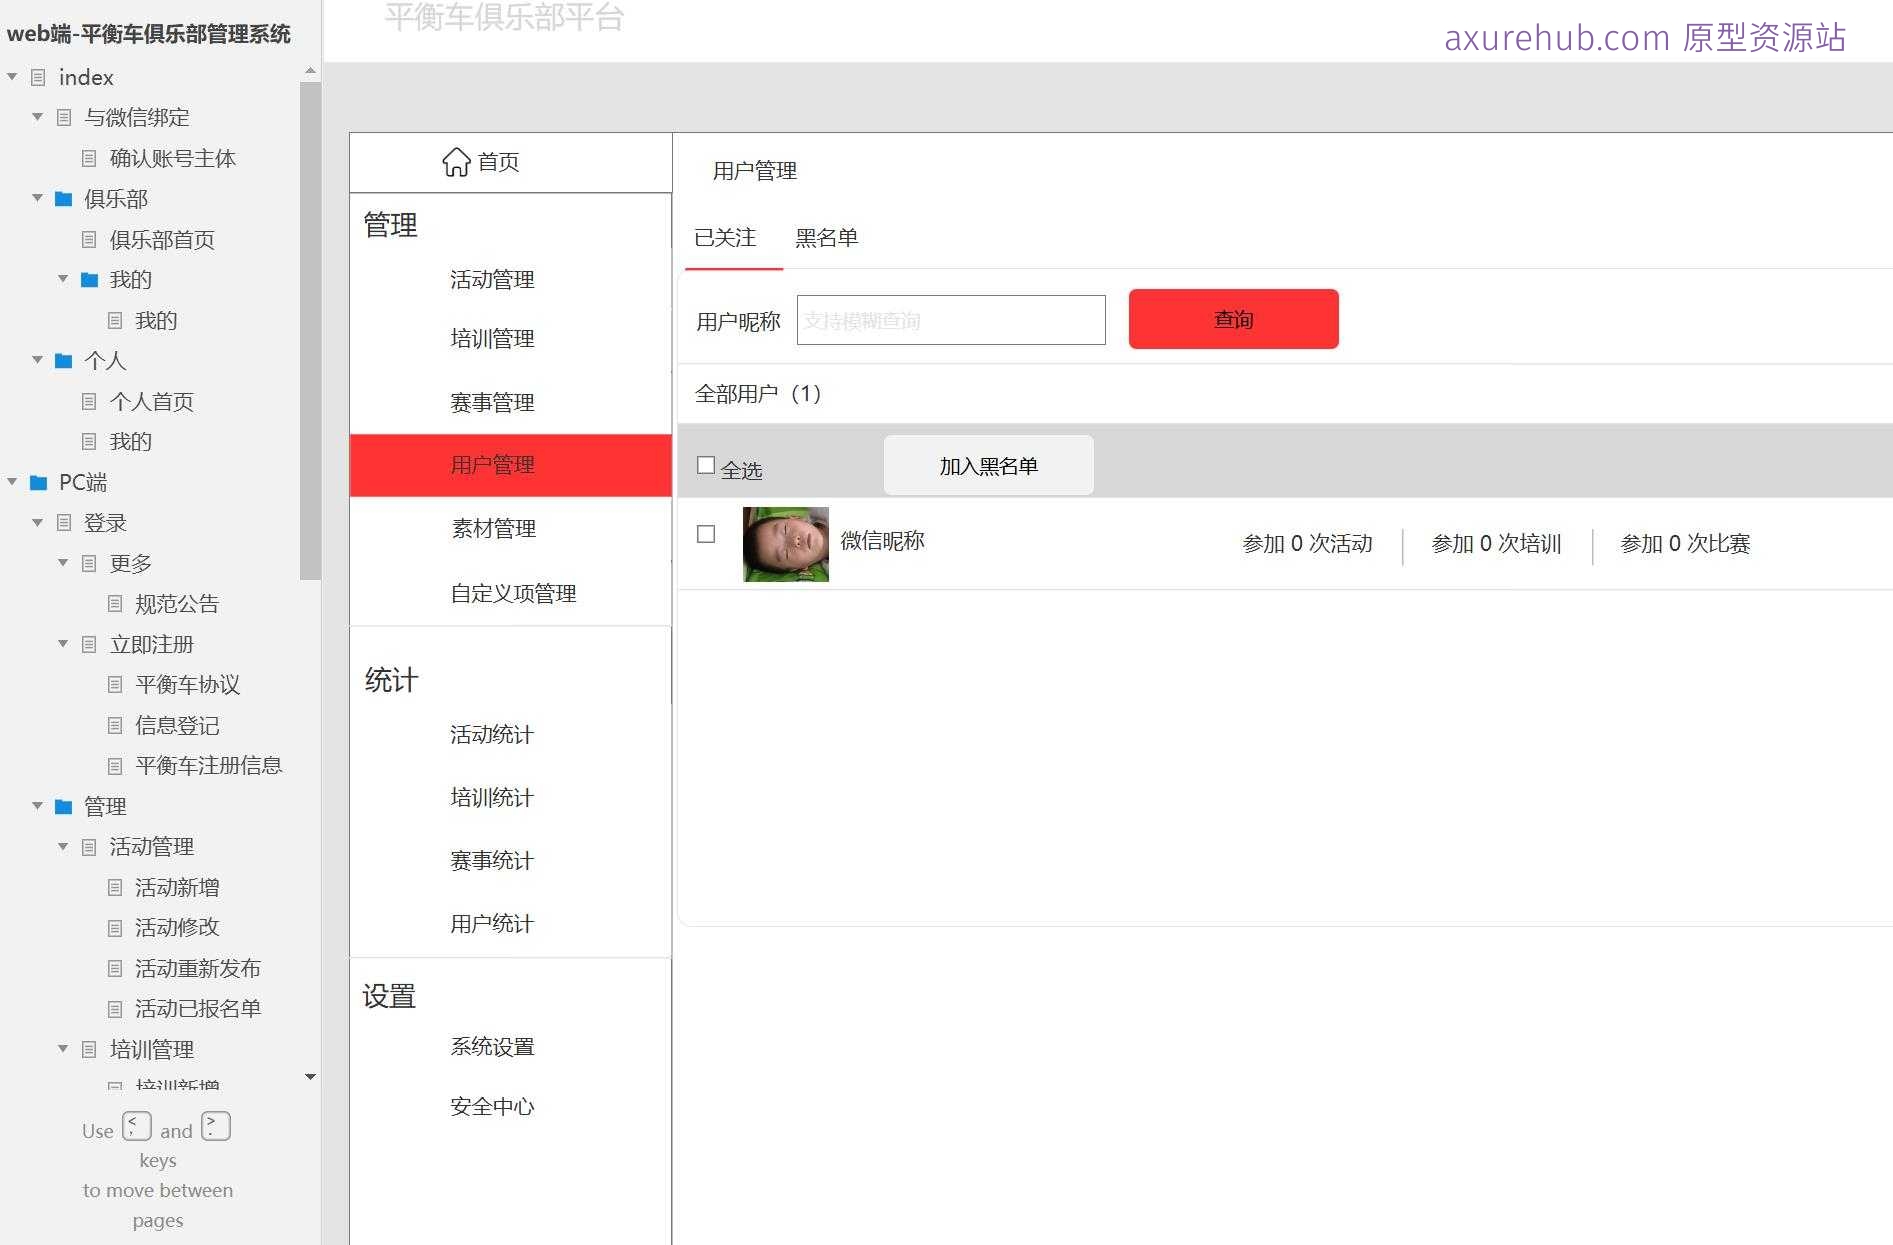Click 参加 0 次培训 text
Viewport: 1893px width, 1245px height.
tap(1496, 544)
